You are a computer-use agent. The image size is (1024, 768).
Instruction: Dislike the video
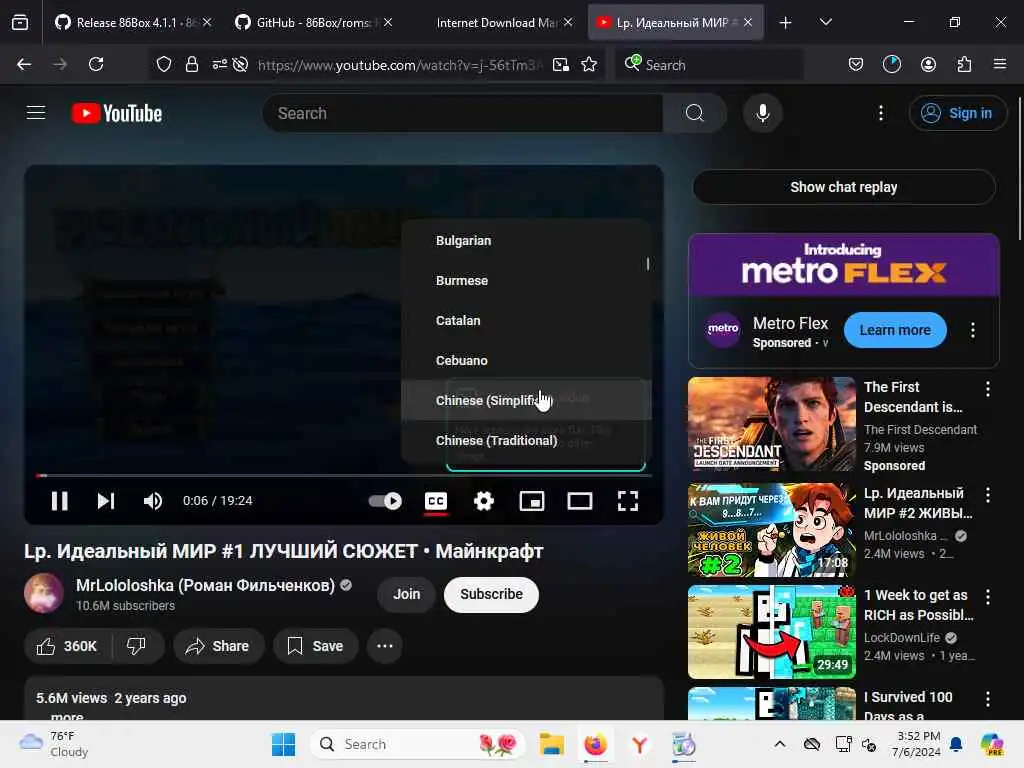[x=136, y=646]
